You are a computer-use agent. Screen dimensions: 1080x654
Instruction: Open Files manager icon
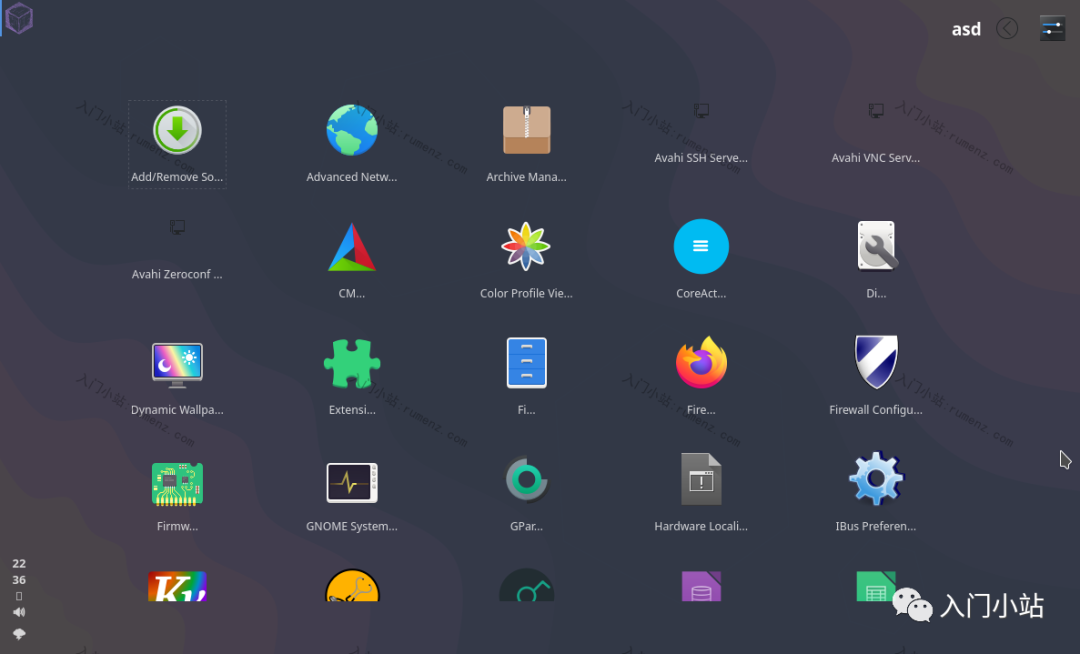[526, 363]
